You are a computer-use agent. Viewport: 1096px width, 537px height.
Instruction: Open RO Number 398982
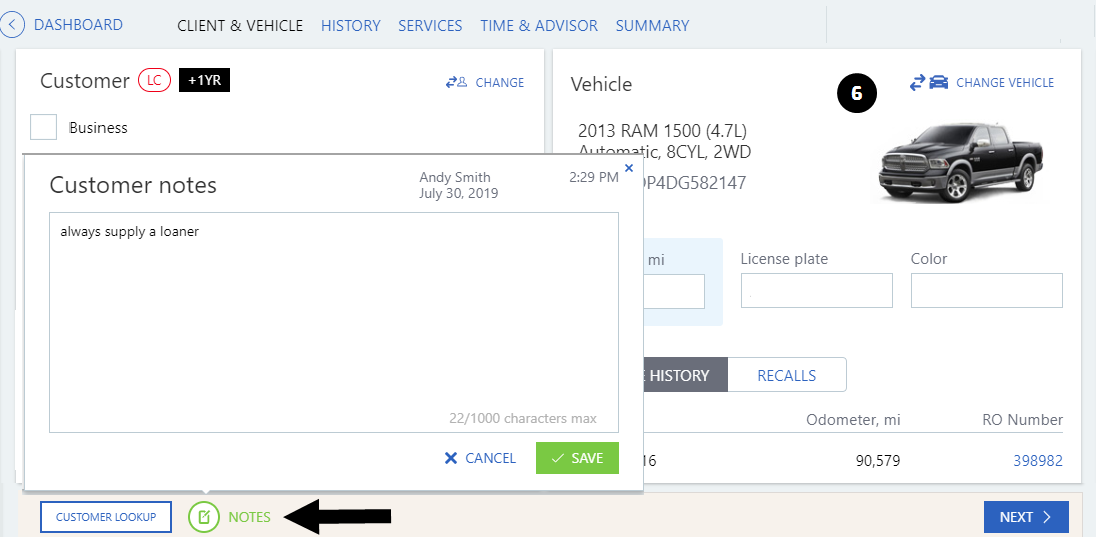click(x=1038, y=461)
